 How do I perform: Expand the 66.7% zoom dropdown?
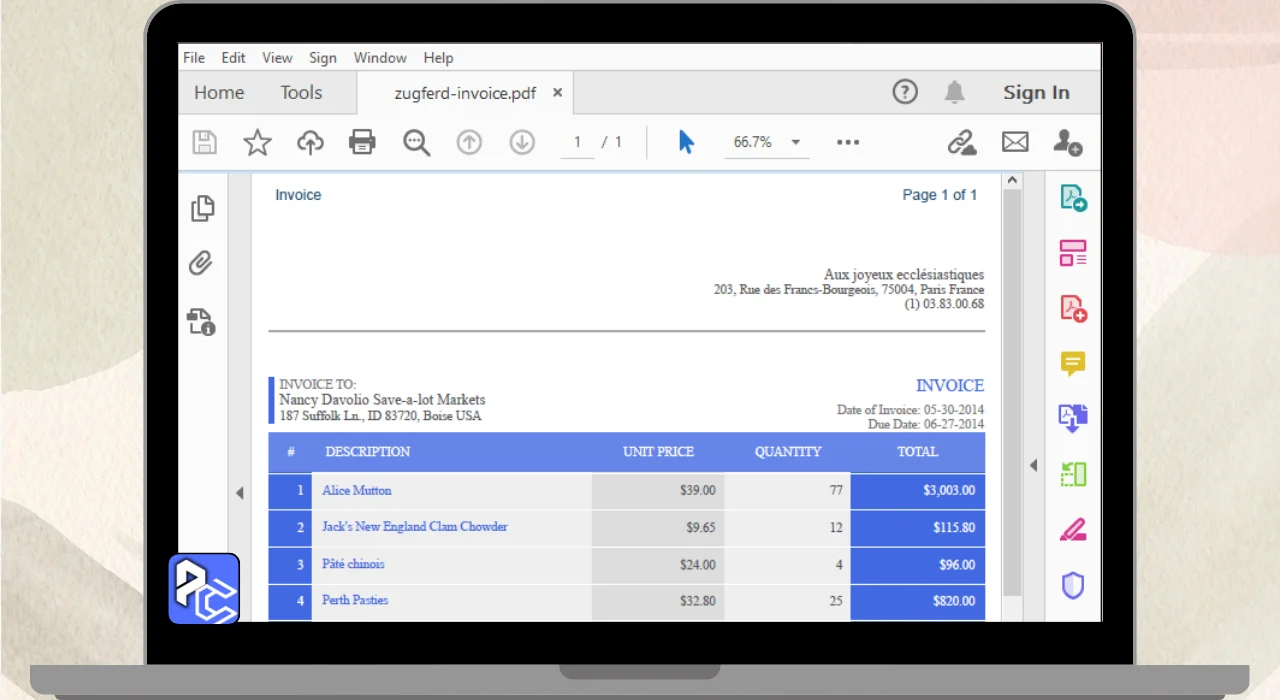[x=796, y=142]
